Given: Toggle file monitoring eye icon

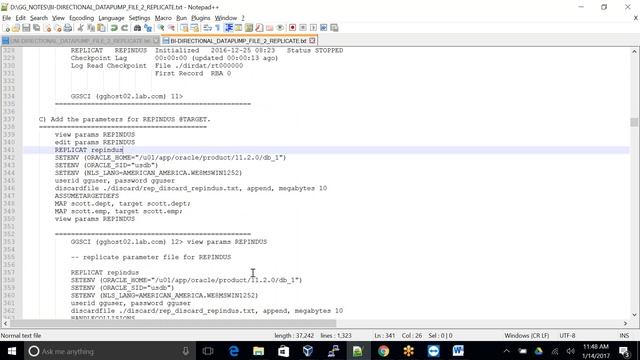Looking at the screenshot, I should (280, 28).
